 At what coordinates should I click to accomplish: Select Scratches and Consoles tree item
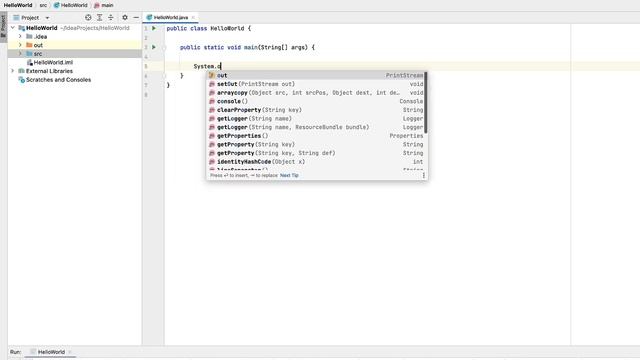(58, 80)
